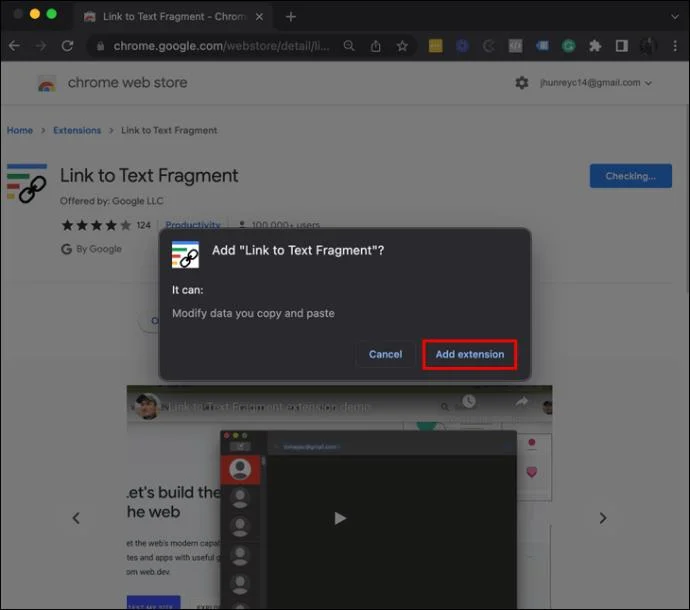
Task: Click the address bar URL
Action: pos(221,46)
